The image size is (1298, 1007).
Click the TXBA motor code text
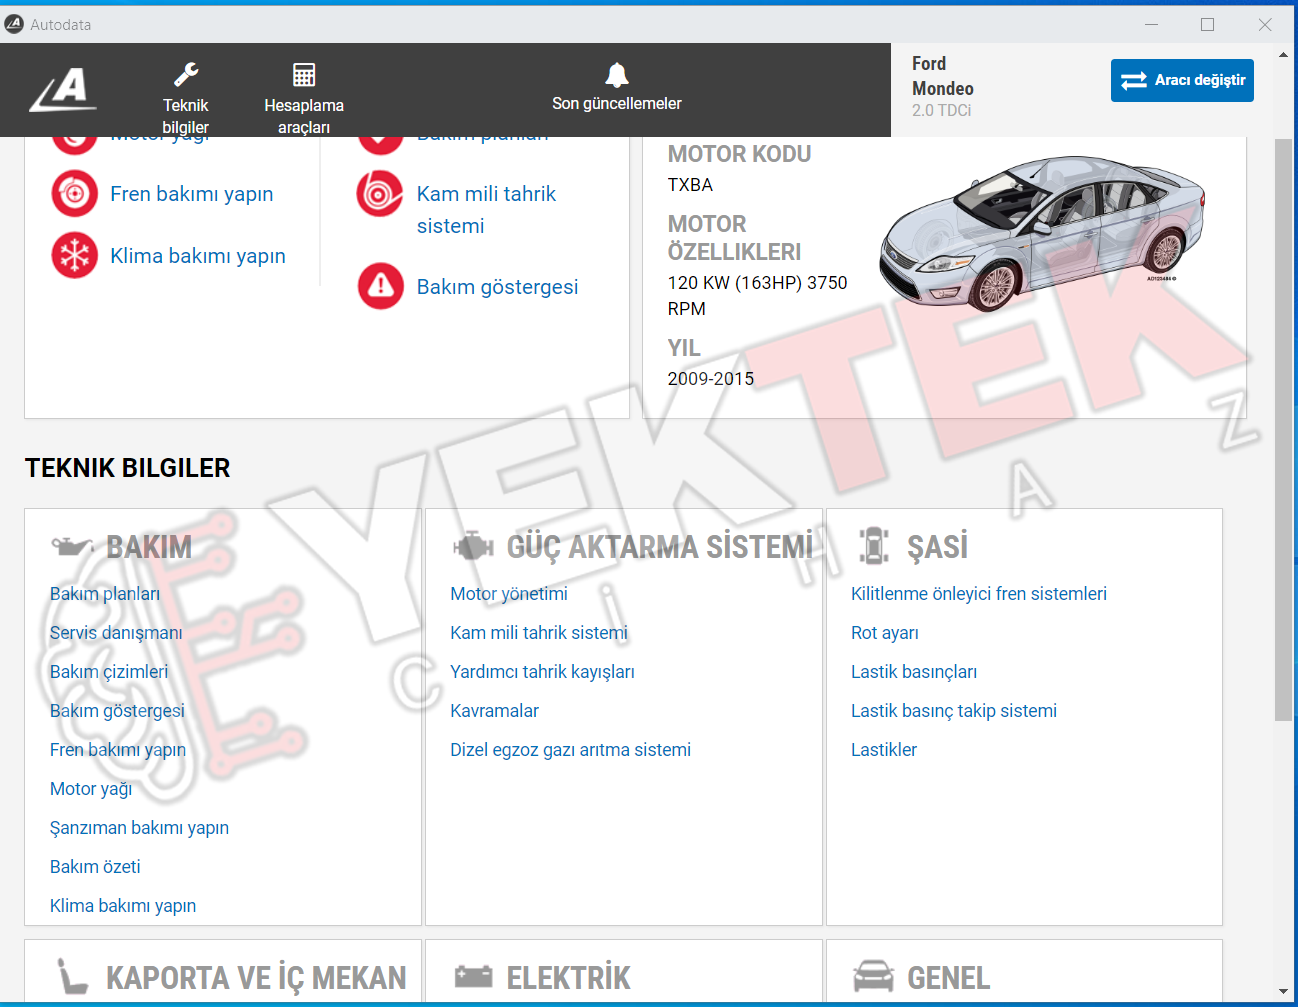pos(690,185)
